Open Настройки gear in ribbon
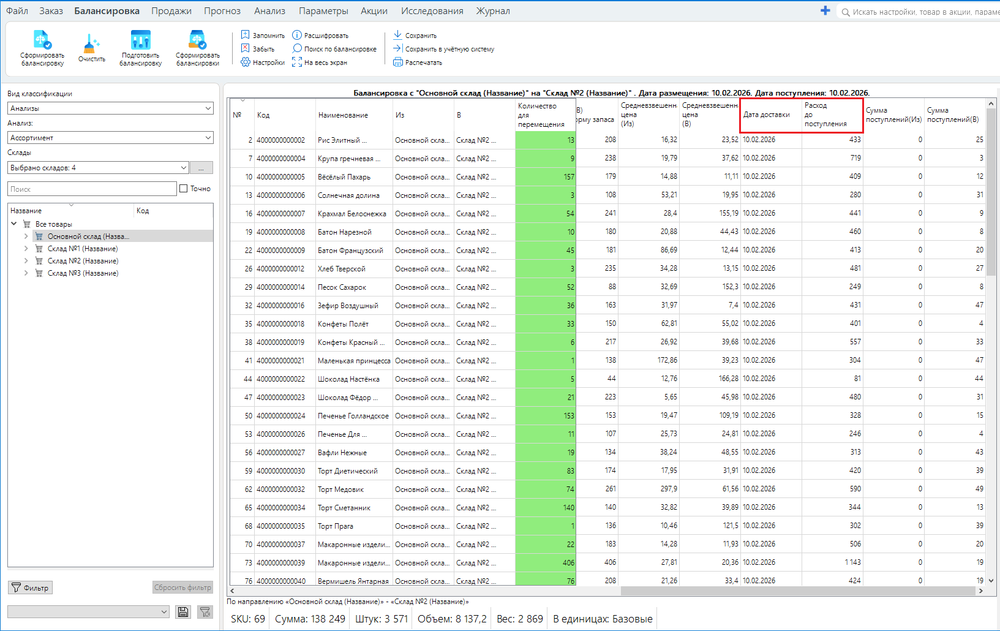 click(245, 62)
